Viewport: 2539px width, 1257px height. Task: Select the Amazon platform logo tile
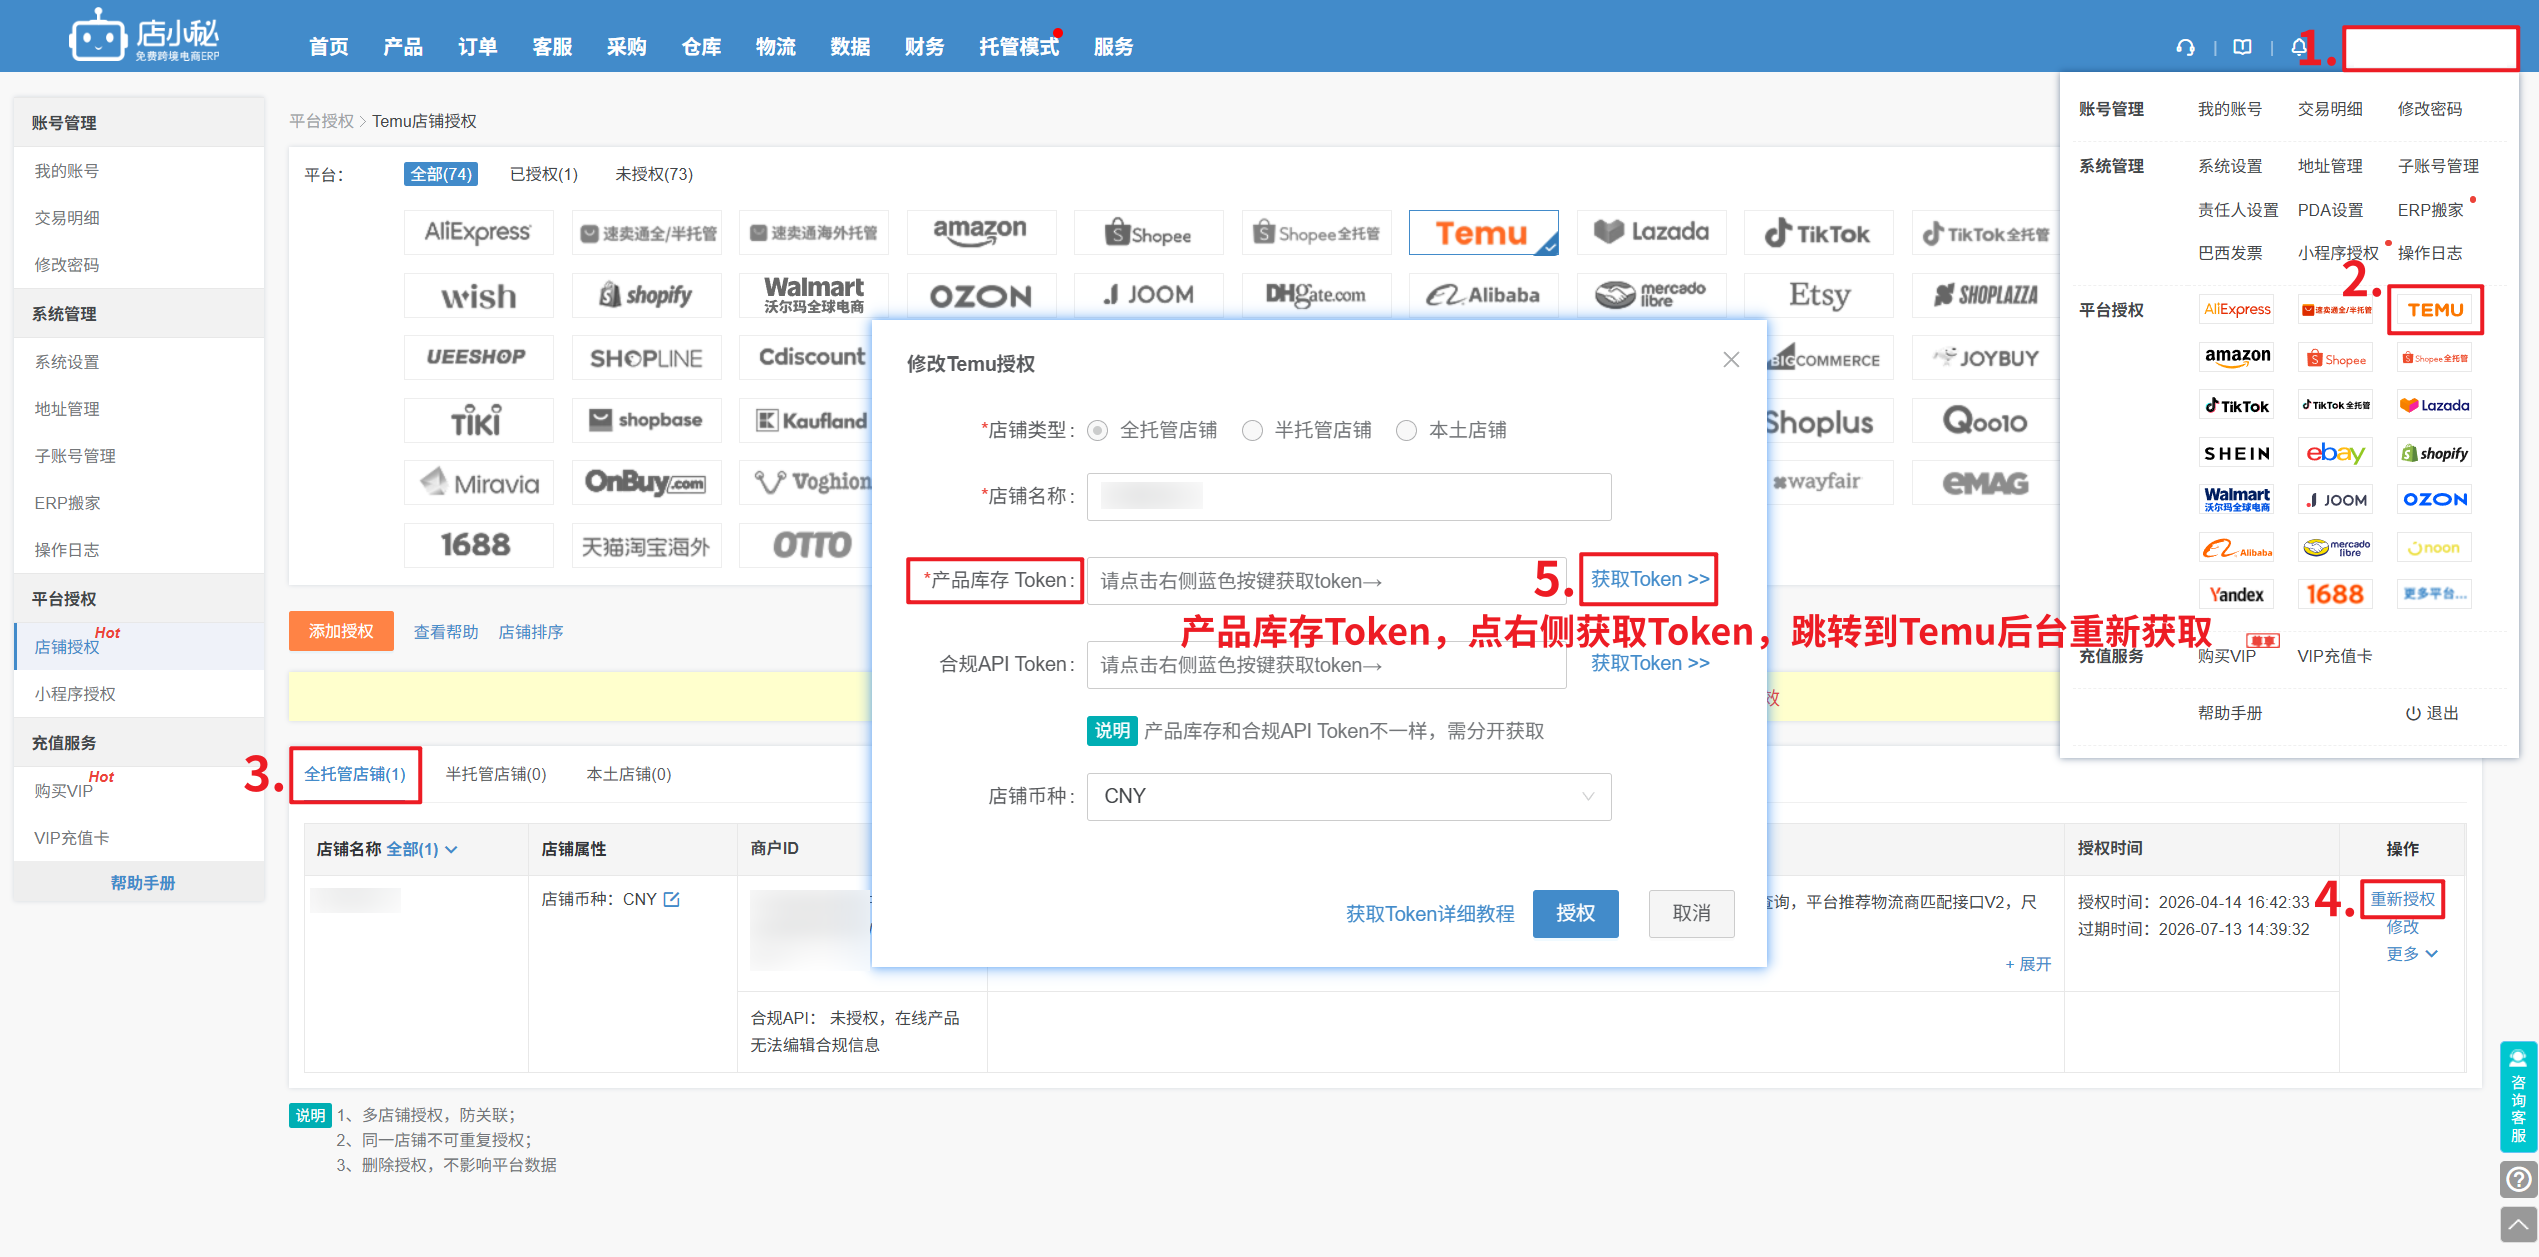tap(980, 232)
